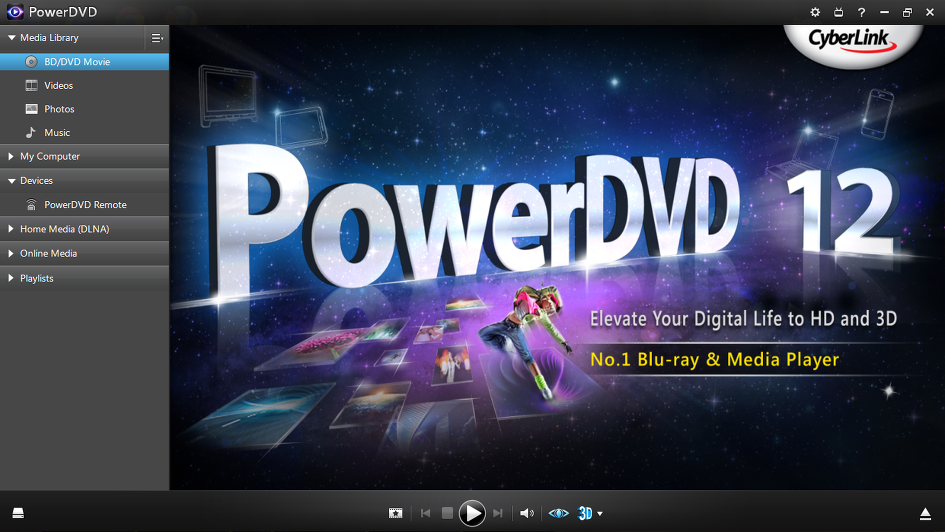Click the Online Media label
The height and width of the screenshot is (532, 945).
[x=48, y=254]
